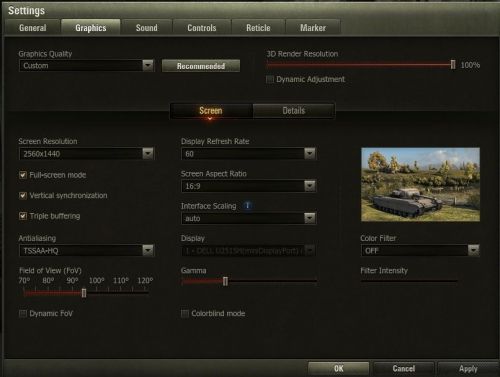Switch to the Sound tab
The image size is (500, 377).
pyautogui.click(x=147, y=28)
